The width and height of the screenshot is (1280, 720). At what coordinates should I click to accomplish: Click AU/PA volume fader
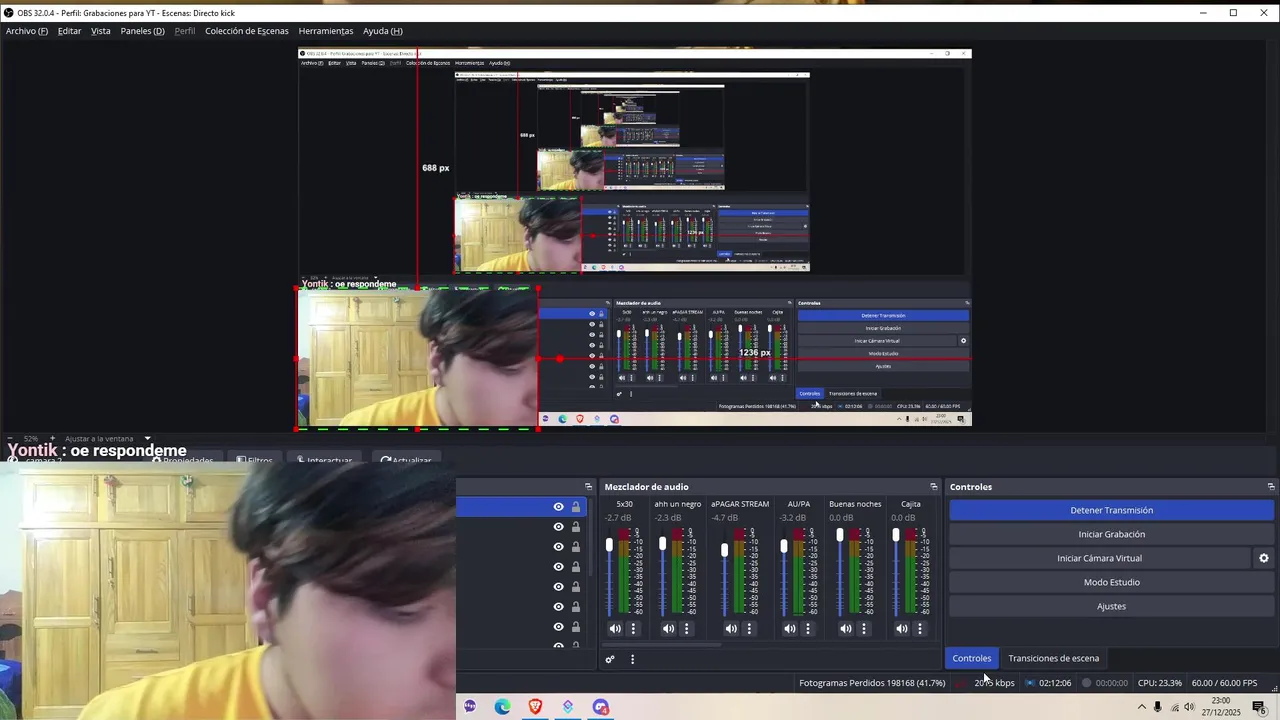[784, 546]
